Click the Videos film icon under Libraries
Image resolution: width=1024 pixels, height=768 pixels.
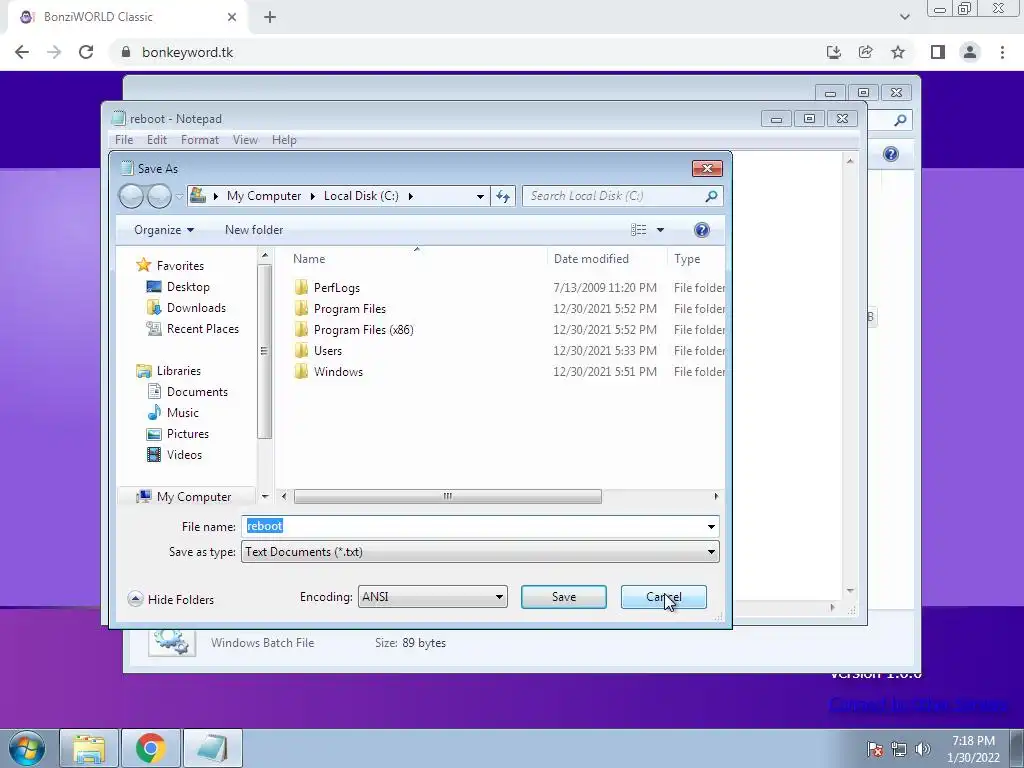(153, 455)
